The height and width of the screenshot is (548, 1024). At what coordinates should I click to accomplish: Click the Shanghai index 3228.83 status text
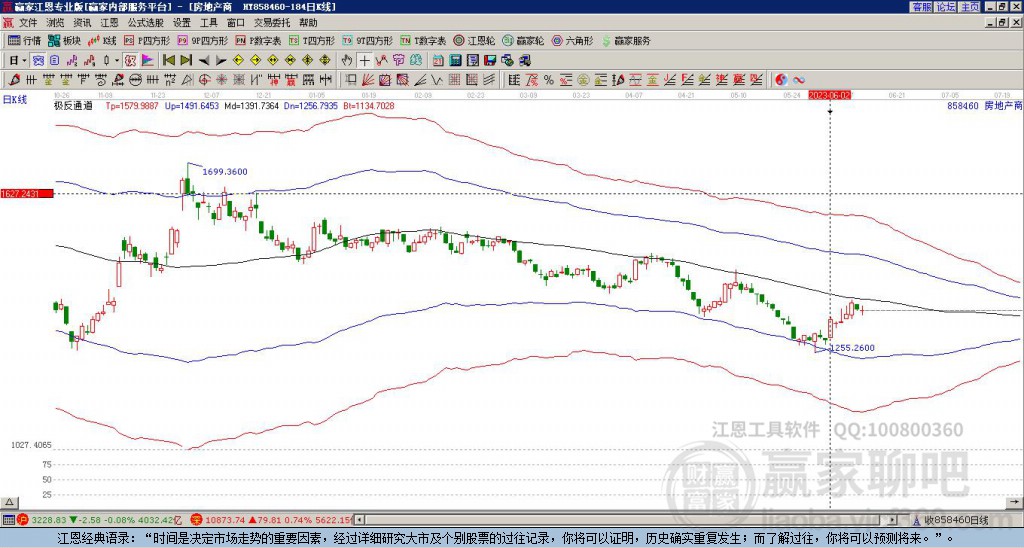(50, 520)
